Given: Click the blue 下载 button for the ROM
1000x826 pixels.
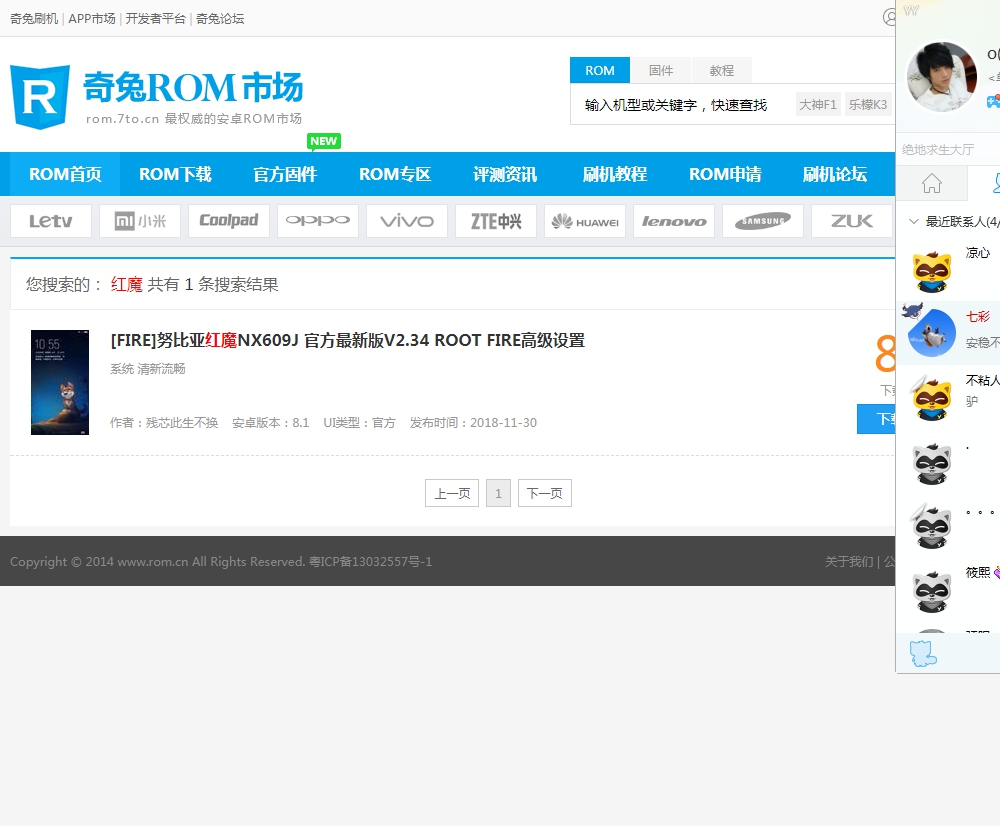Looking at the screenshot, I should pyautogui.click(x=876, y=419).
